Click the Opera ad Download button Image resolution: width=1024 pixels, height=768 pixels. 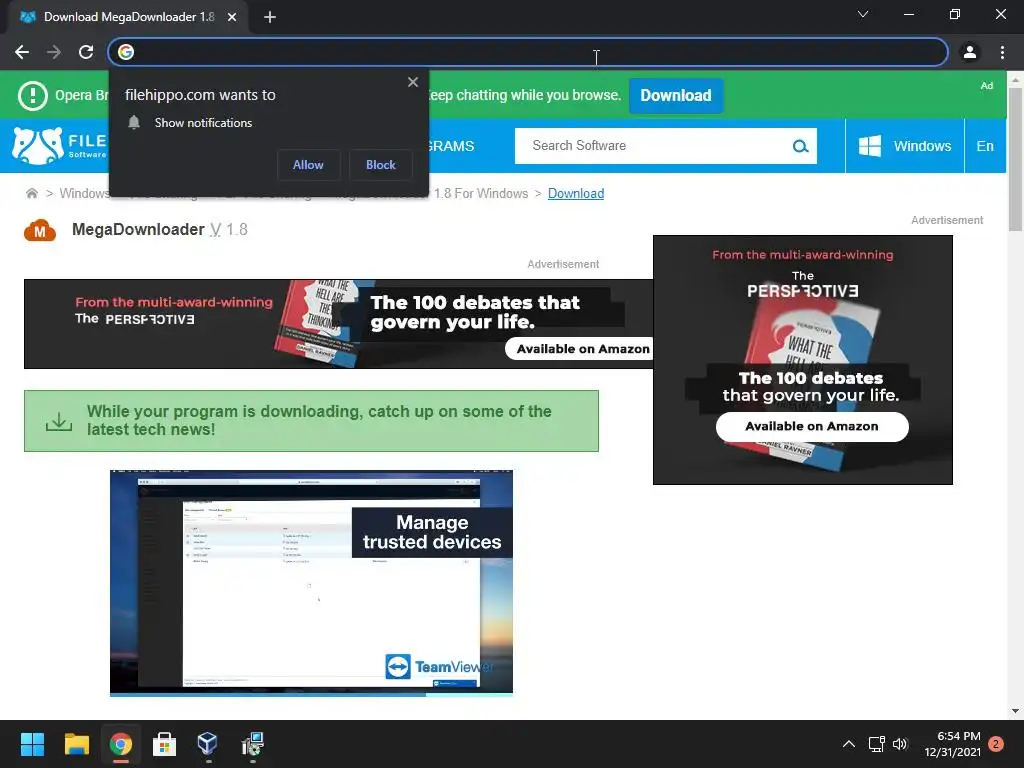click(x=676, y=95)
